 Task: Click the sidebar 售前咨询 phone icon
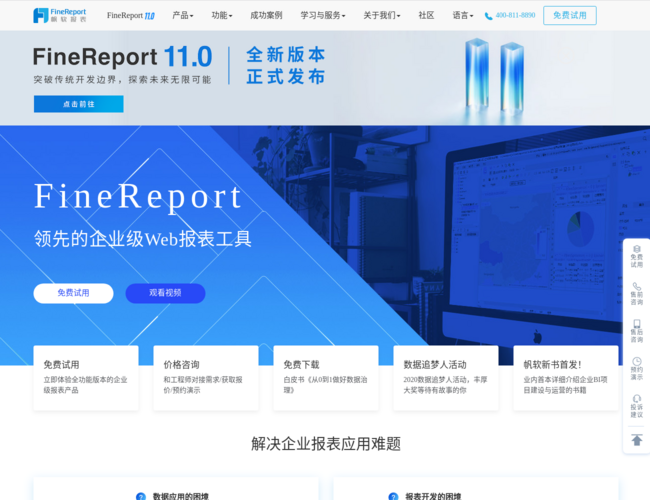(637, 286)
